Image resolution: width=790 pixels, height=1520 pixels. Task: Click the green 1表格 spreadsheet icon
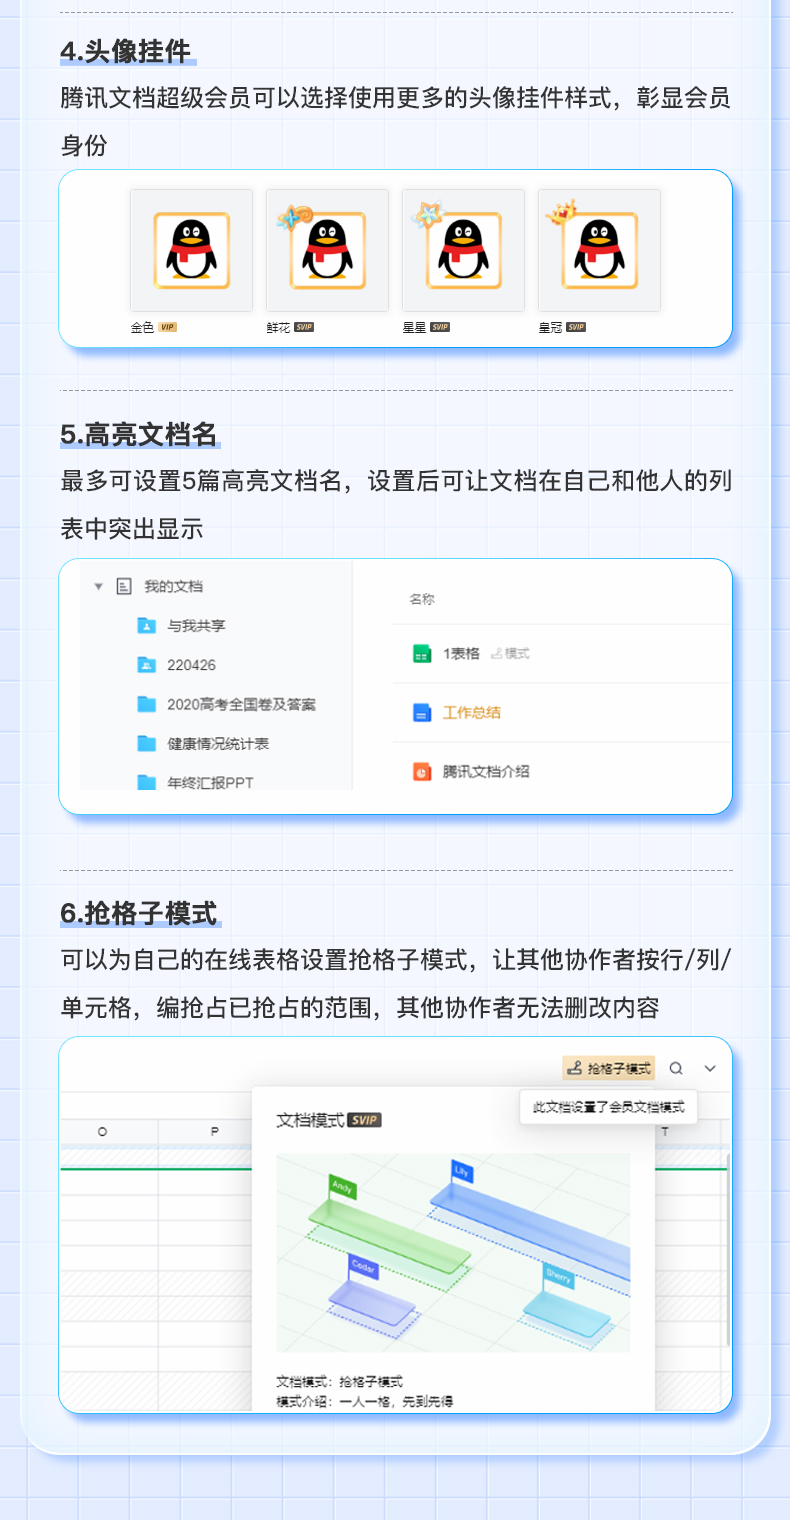[421, 654]
